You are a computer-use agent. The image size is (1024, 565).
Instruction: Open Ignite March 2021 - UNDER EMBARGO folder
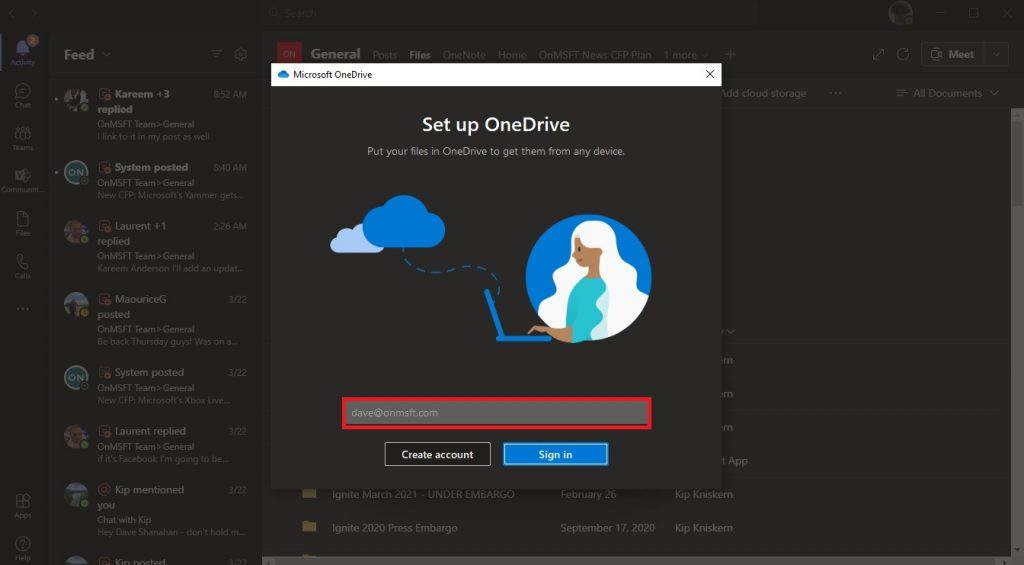(423, 494)
